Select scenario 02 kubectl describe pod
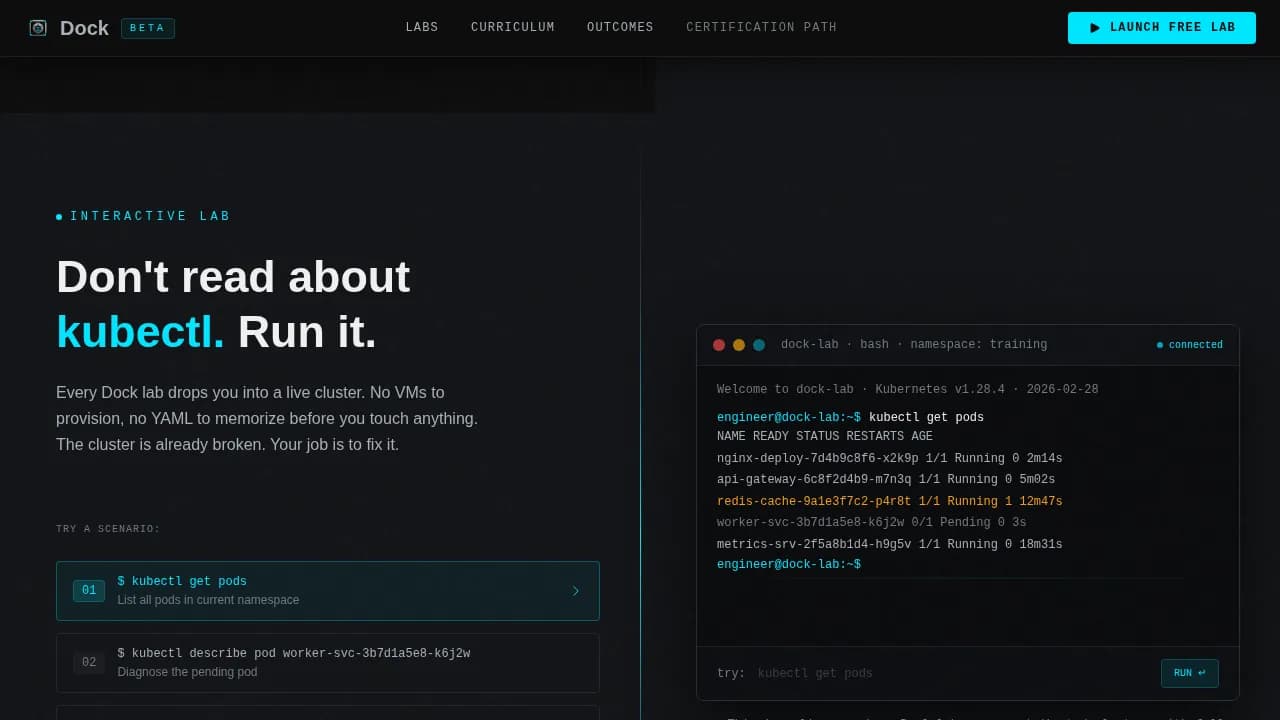Image resolution: width=1280 pixels, height=720 pixels. (328, 663)
